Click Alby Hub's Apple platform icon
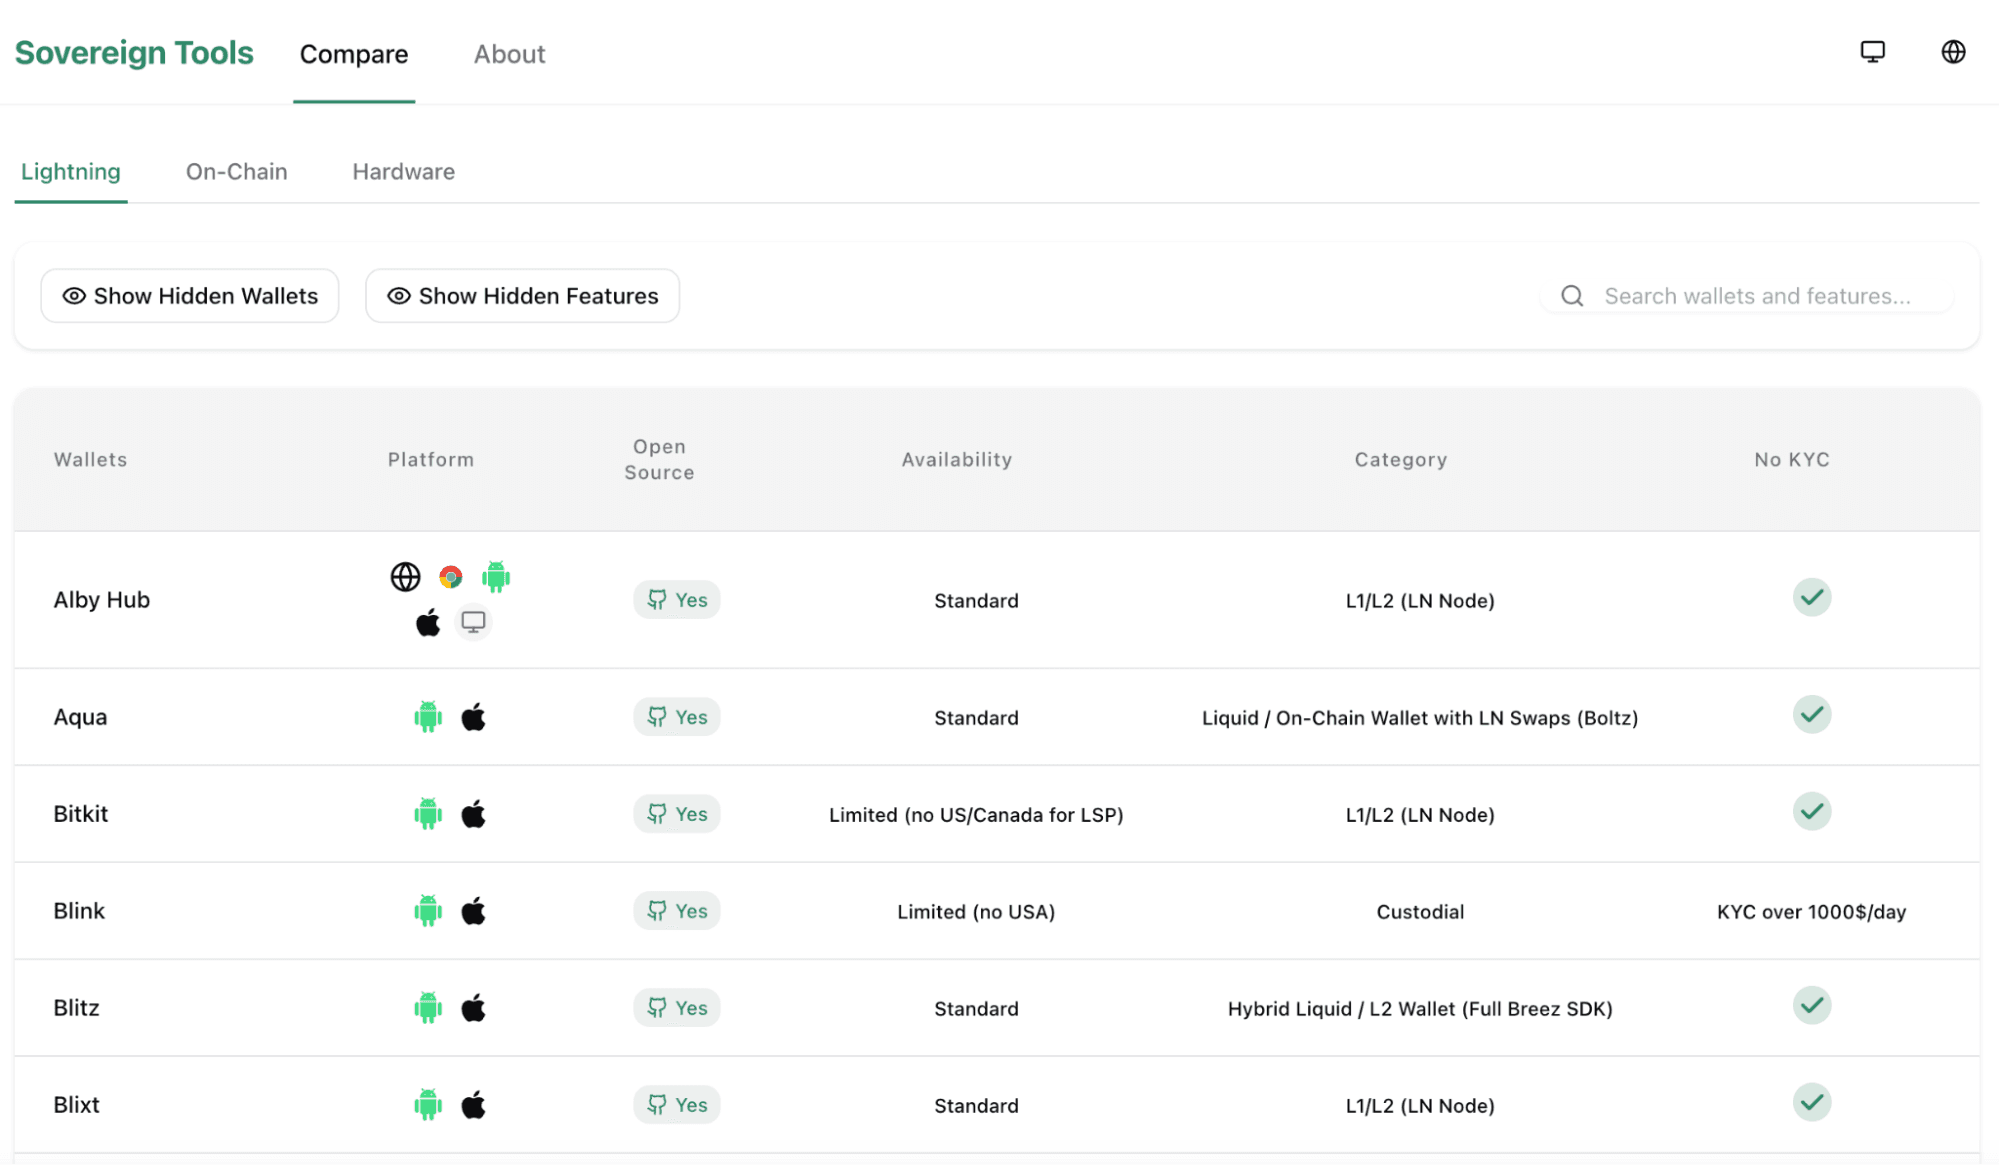Image resolution: width=1999 pixels, height=1166 pixels. coord(428,622)
